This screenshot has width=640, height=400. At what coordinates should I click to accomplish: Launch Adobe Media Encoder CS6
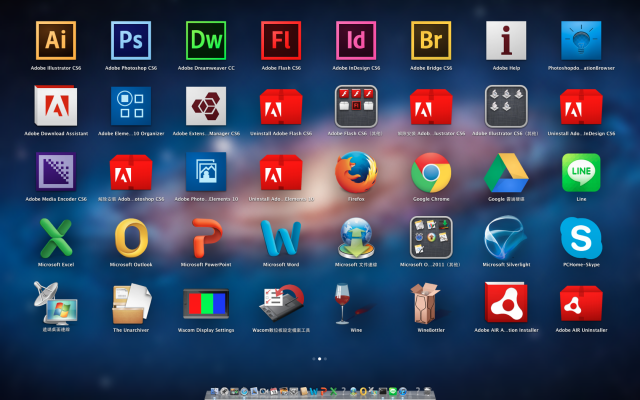[56, 171]
